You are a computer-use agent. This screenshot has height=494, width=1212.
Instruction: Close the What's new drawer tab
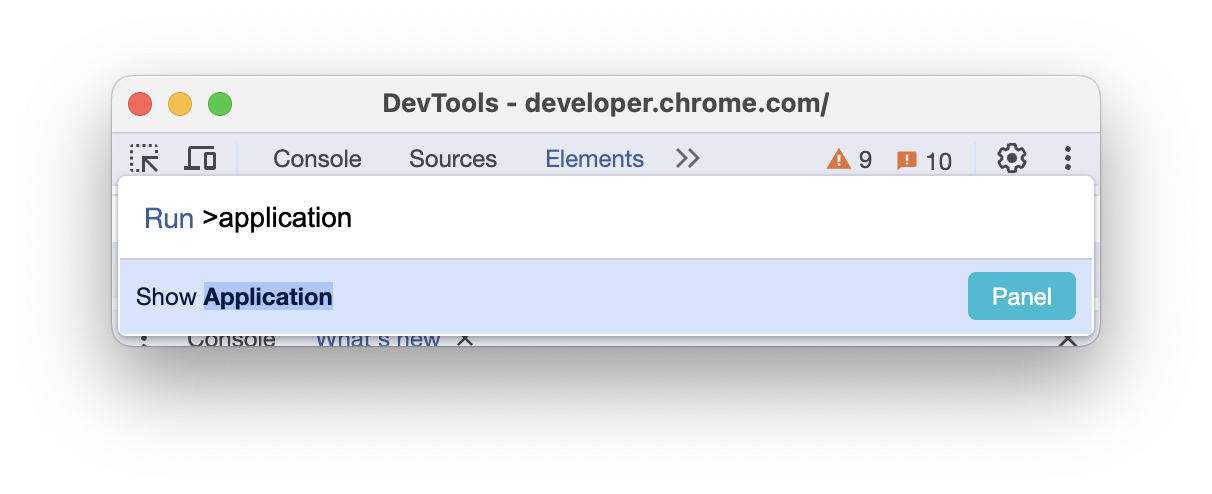464,340
